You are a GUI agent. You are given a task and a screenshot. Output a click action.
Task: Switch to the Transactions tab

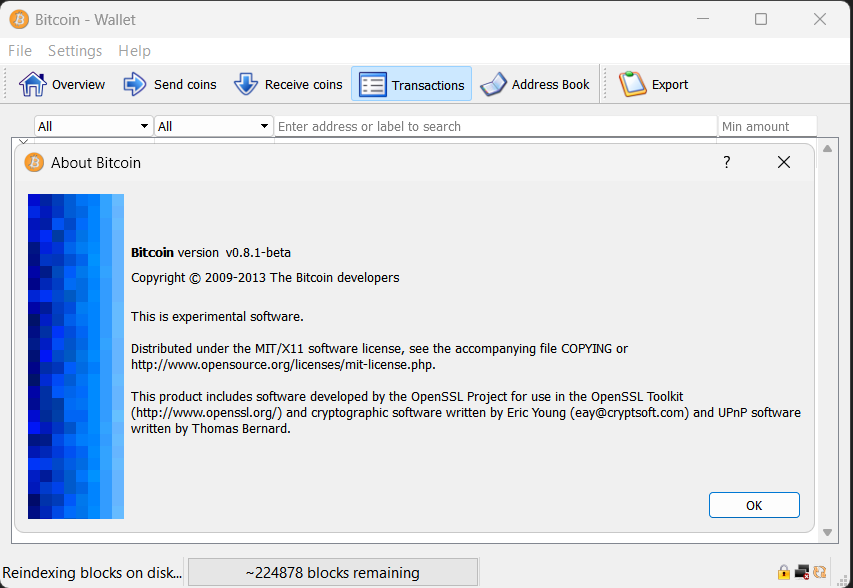[x=411, y=84]
